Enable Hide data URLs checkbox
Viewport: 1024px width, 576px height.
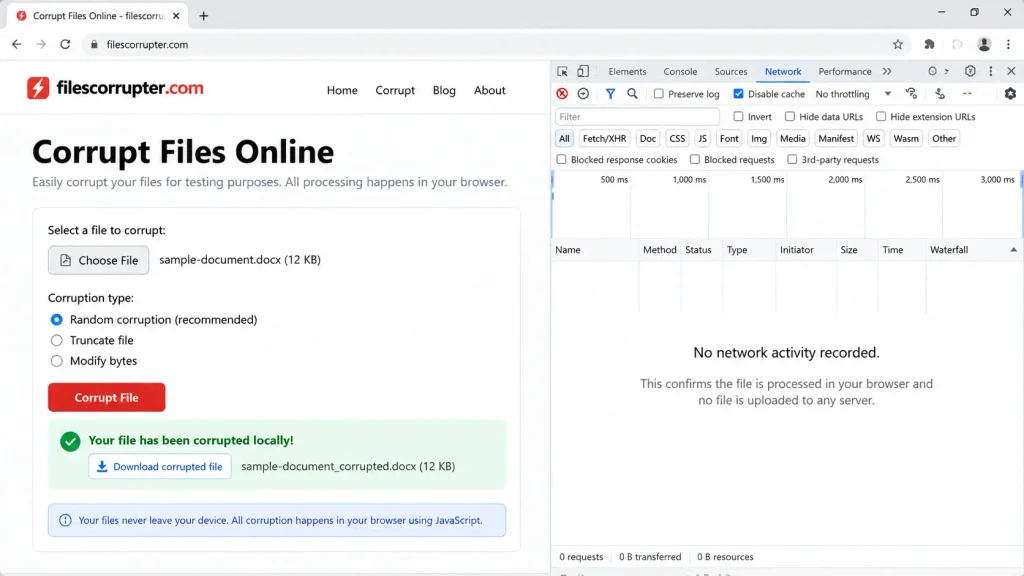[x=790, y=117]
